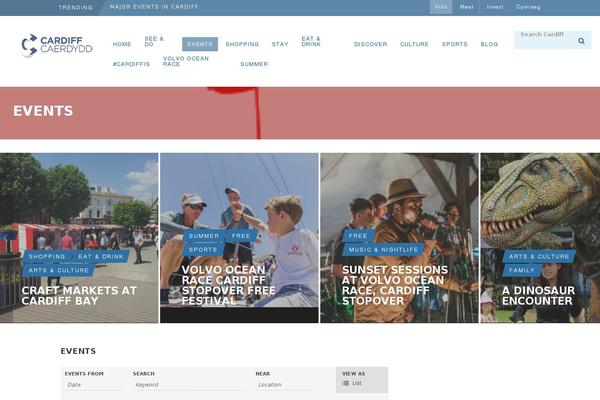
Task: Click Shopping tag on Craft Markets card
Action: click(x=47, y=256)
